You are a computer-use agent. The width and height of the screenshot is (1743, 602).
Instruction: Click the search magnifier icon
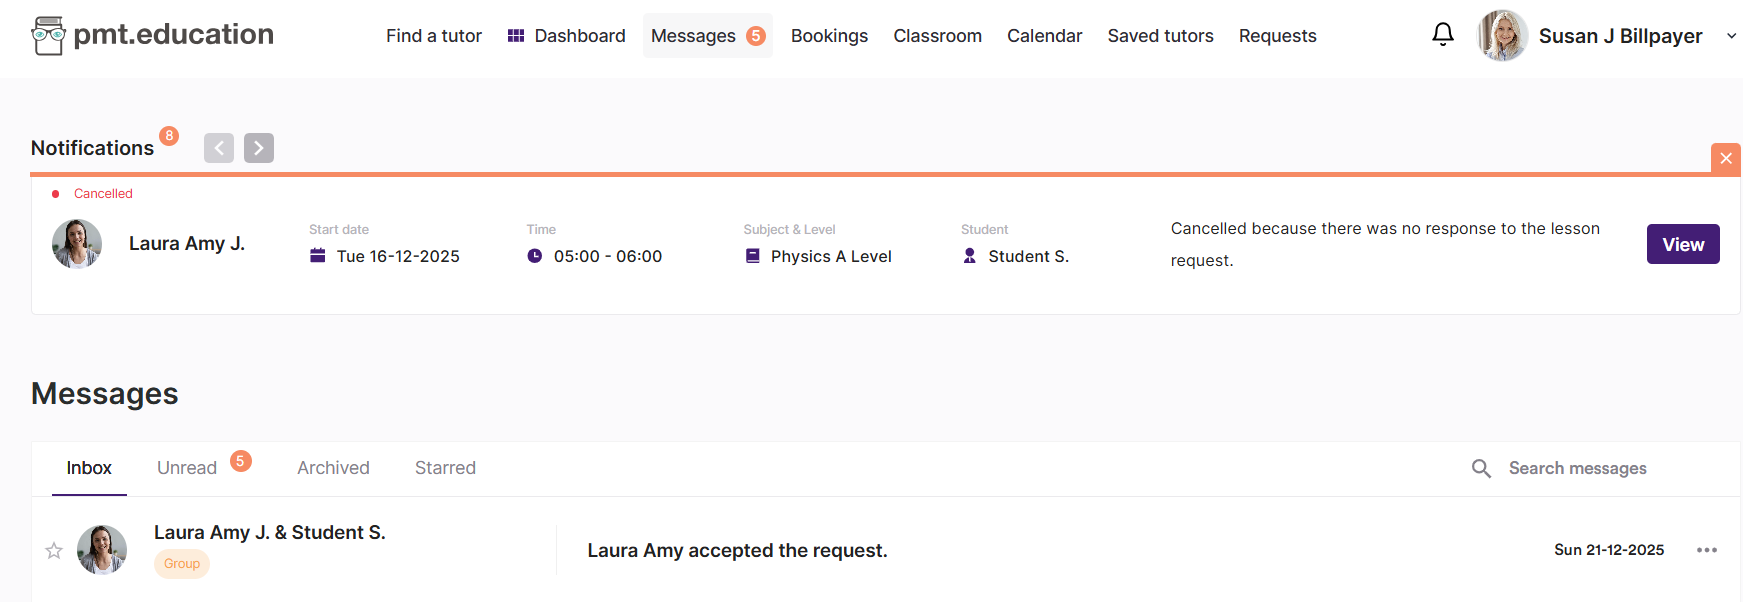(1481, 468)
